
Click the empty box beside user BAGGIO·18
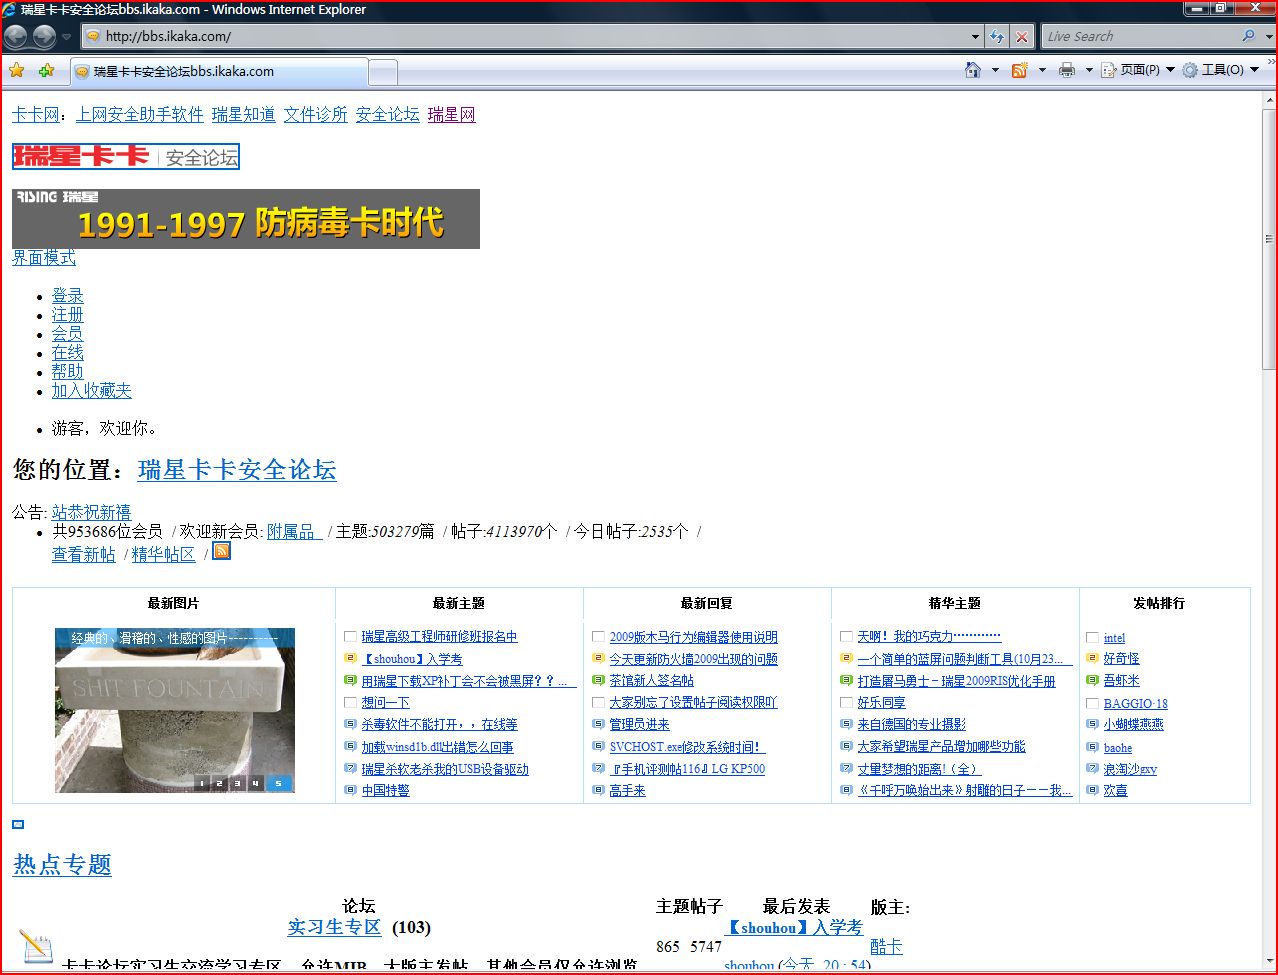(1092, 703)
